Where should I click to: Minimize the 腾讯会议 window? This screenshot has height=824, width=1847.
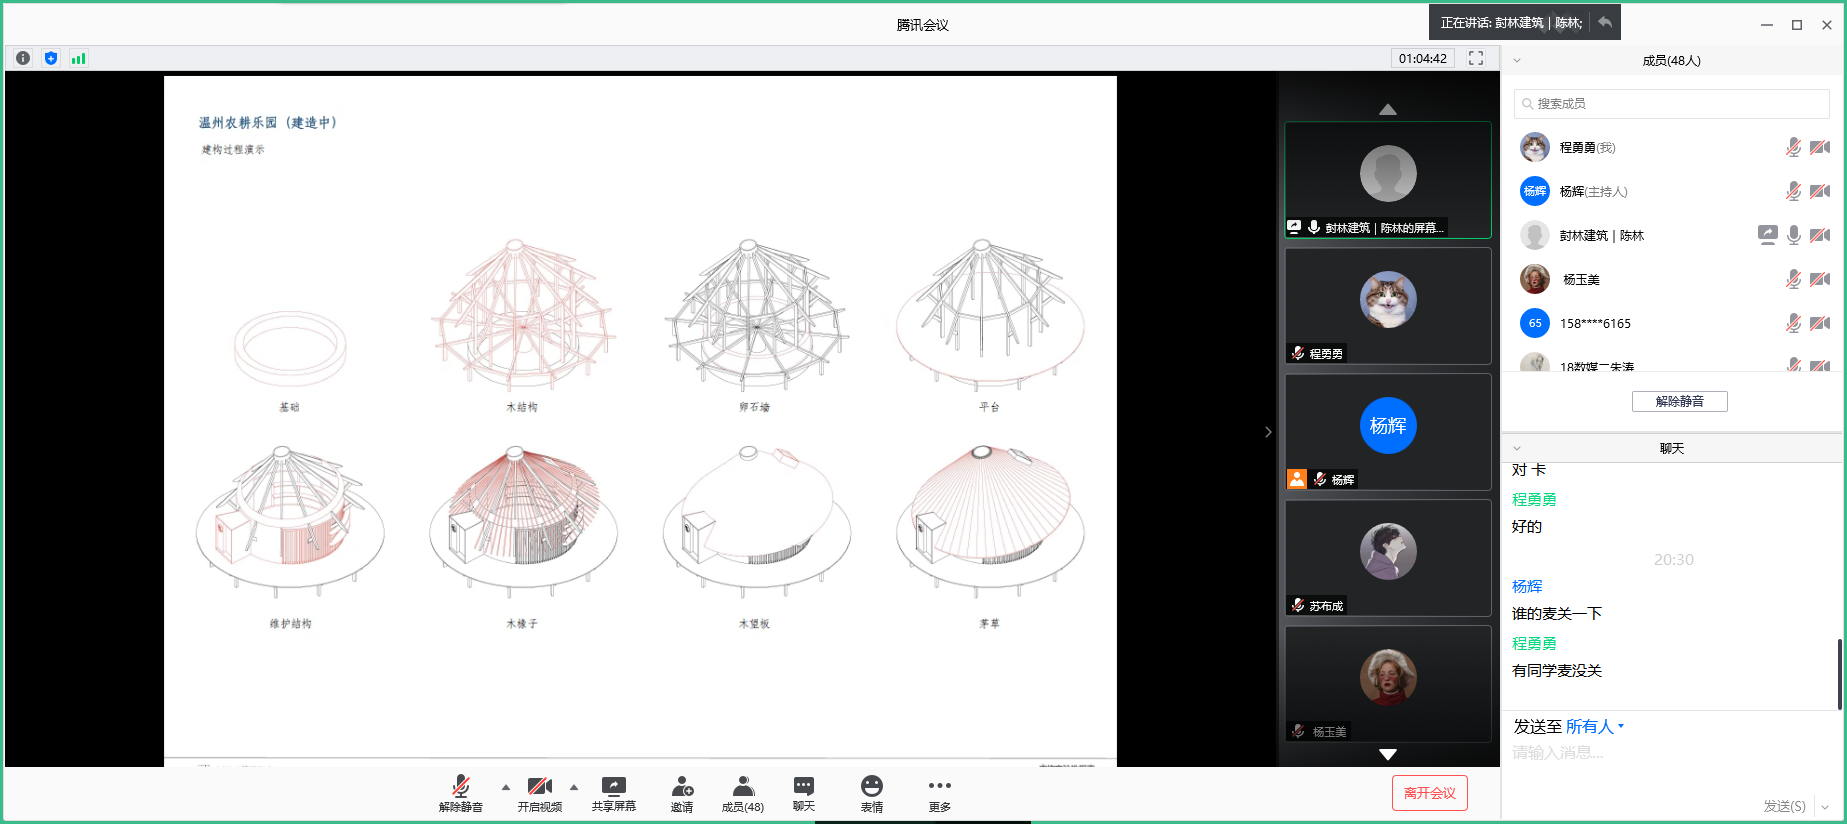tap(1767, 25)
